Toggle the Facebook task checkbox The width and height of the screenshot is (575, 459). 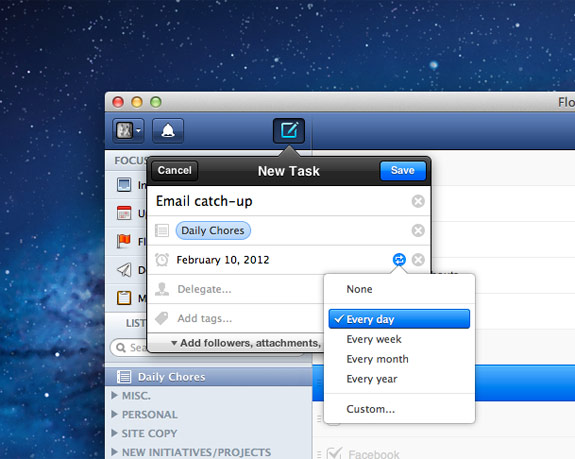coord(334,454)
